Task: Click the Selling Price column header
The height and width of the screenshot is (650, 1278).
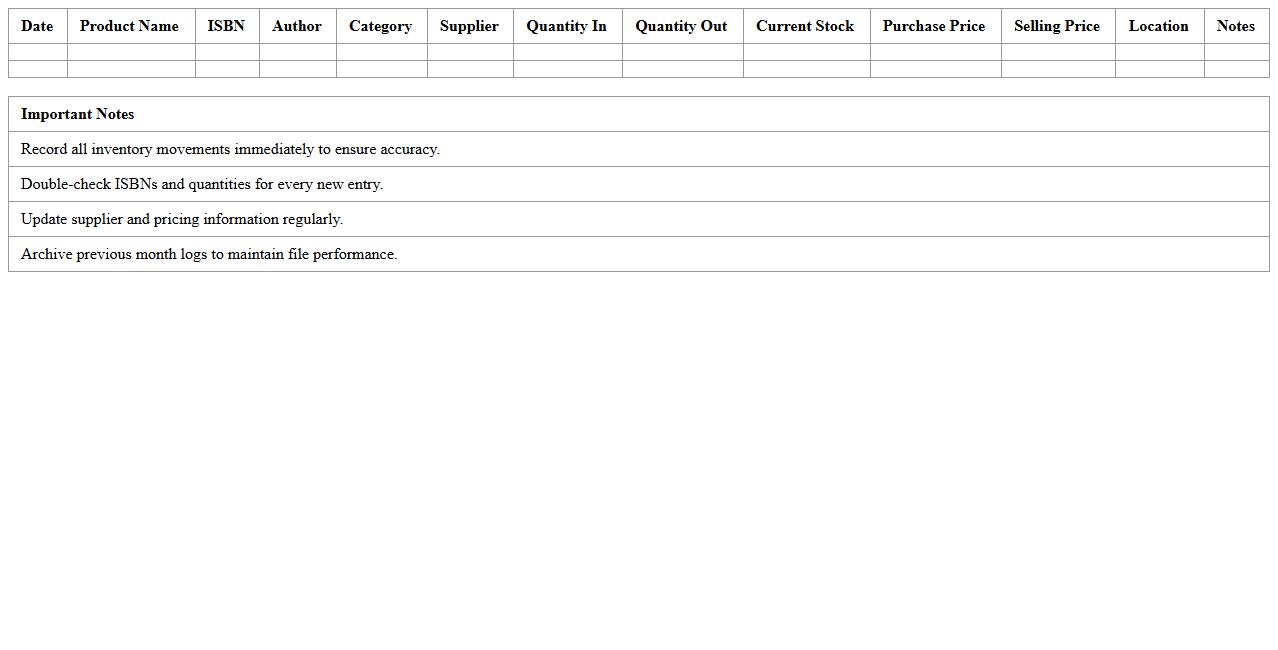Action: coord(1057,26)
